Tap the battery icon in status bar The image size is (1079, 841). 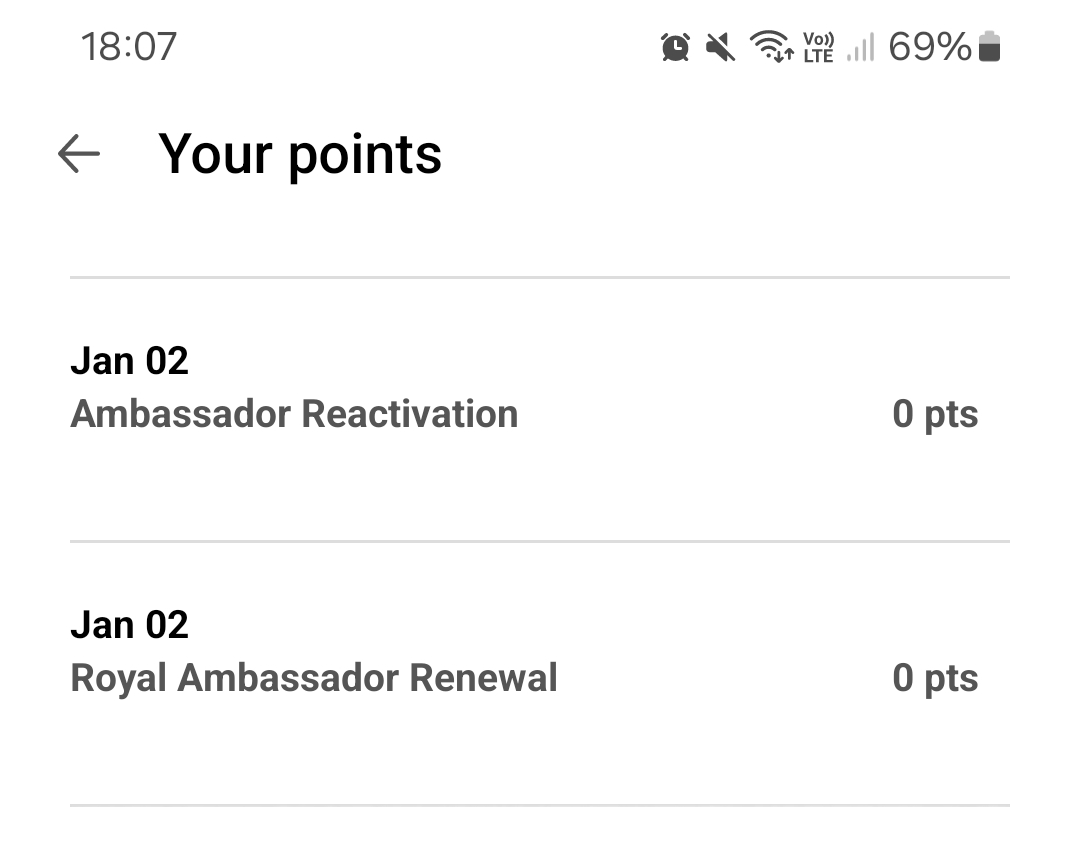point(990,46)
